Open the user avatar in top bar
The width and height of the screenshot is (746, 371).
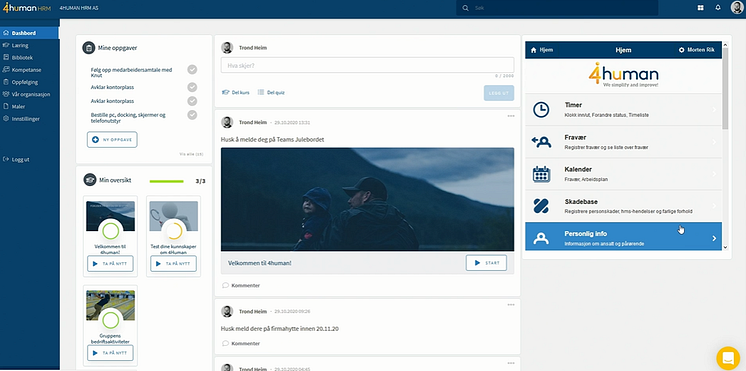(x=737, y=8)
